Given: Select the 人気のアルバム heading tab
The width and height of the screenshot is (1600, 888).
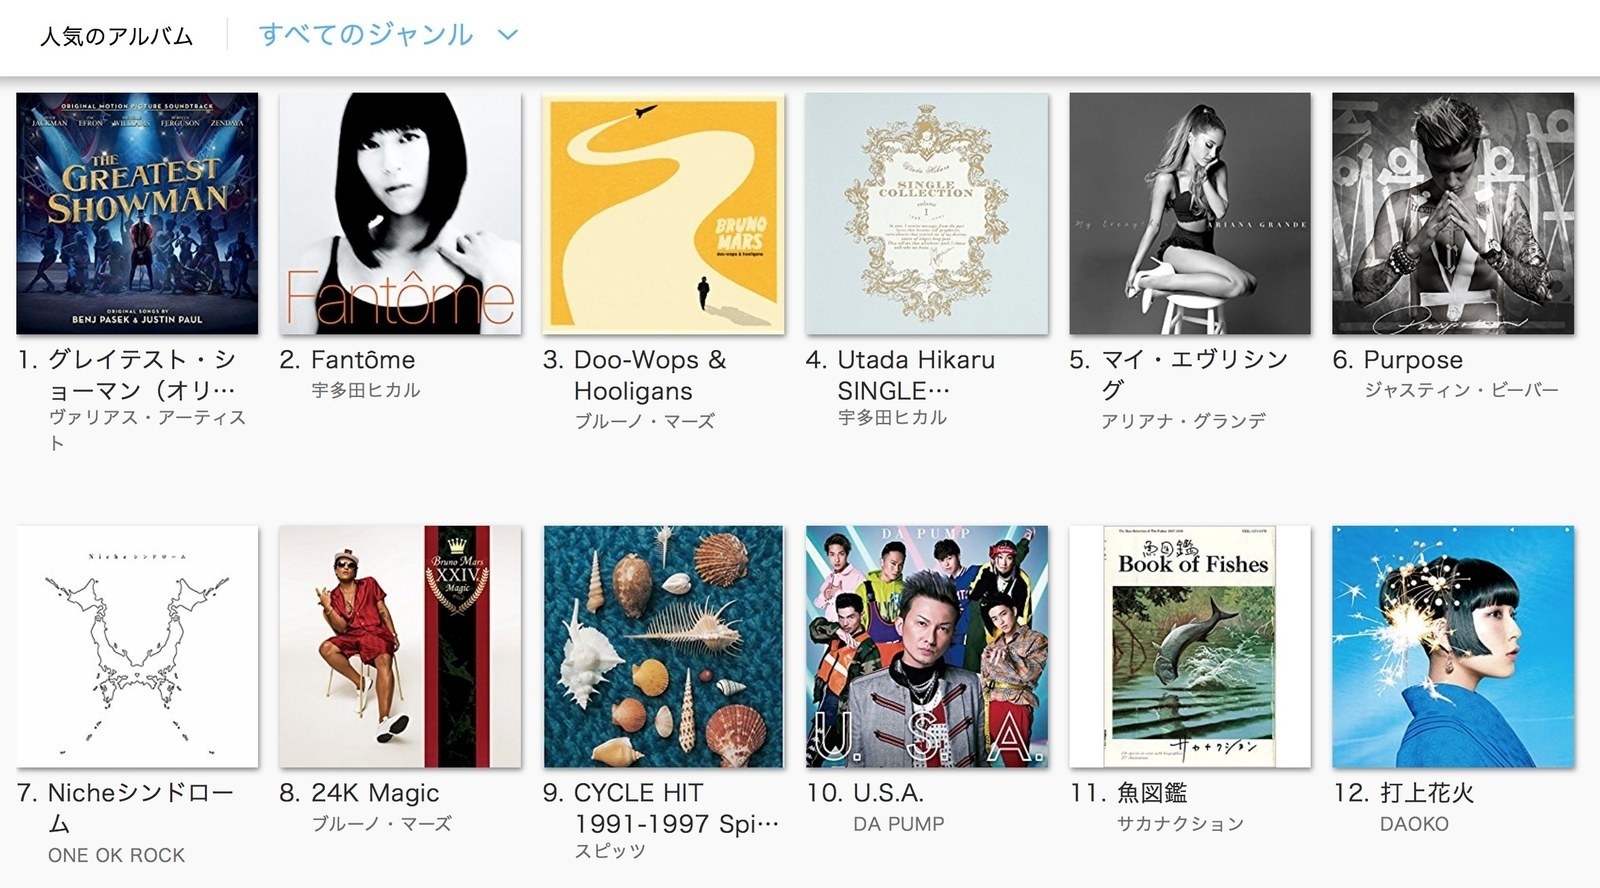Looking at the screenshot, I should coord(116,36).
